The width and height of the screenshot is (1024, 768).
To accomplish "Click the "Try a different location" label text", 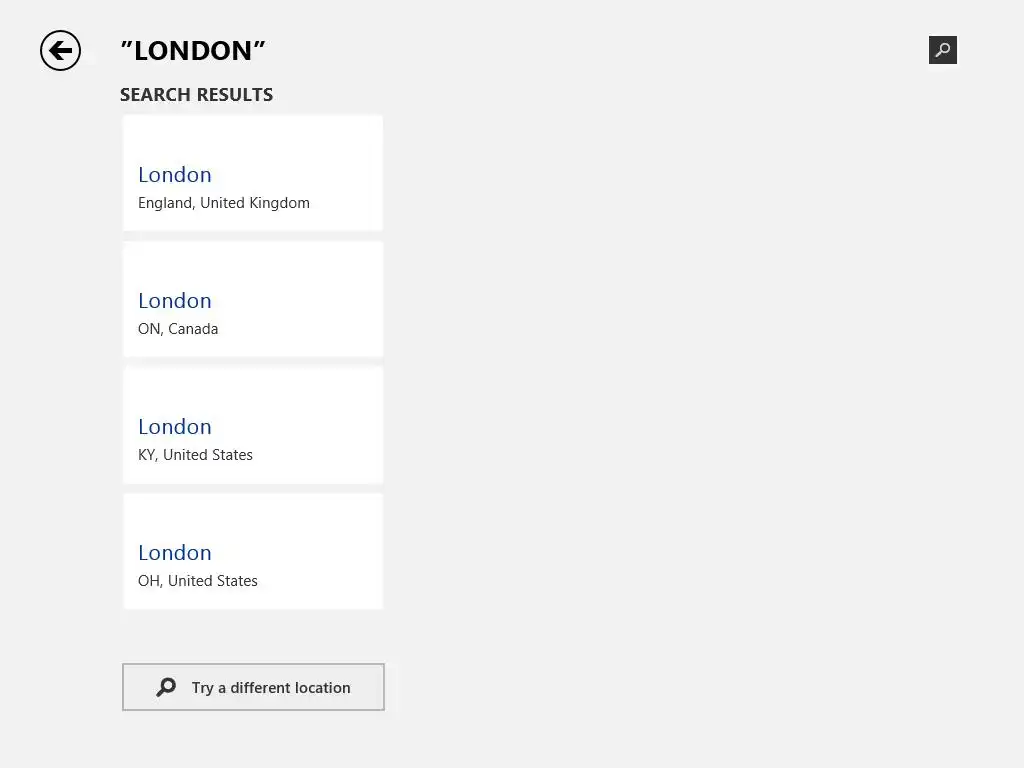I will tap(271, 688).
